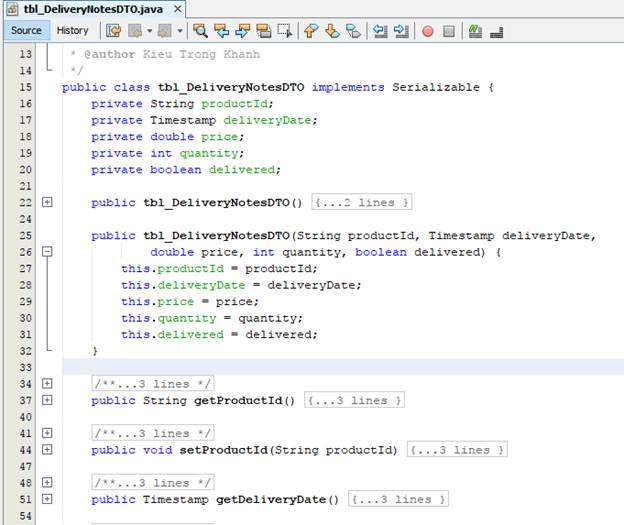The image size is (624, 525).
Task: Click 'Timestamp deliveryDate' parameter on line 25
Action: coord(509,236)
